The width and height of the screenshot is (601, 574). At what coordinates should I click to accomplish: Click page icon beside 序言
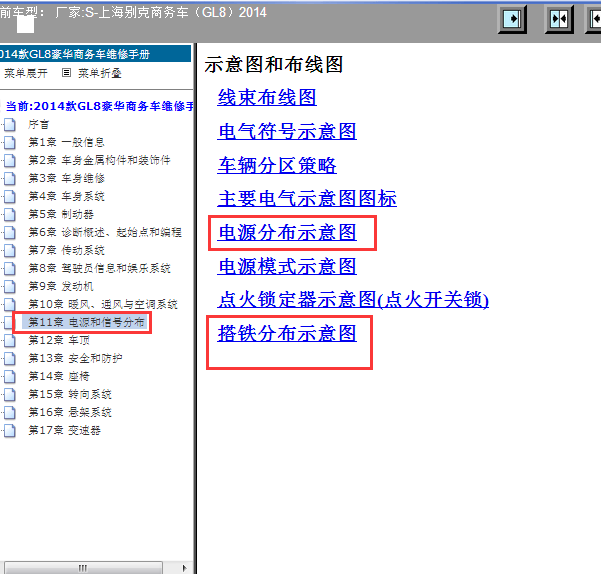coord(10,125)
